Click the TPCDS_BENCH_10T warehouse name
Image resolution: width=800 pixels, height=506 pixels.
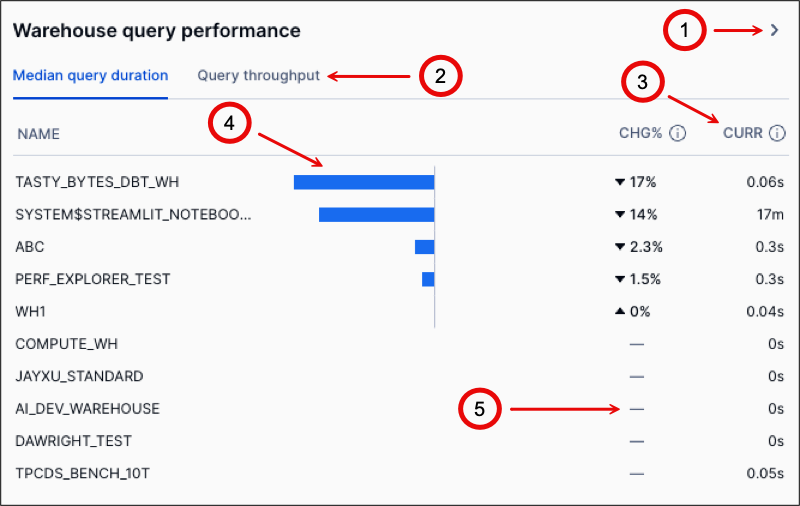coord(82,472)
